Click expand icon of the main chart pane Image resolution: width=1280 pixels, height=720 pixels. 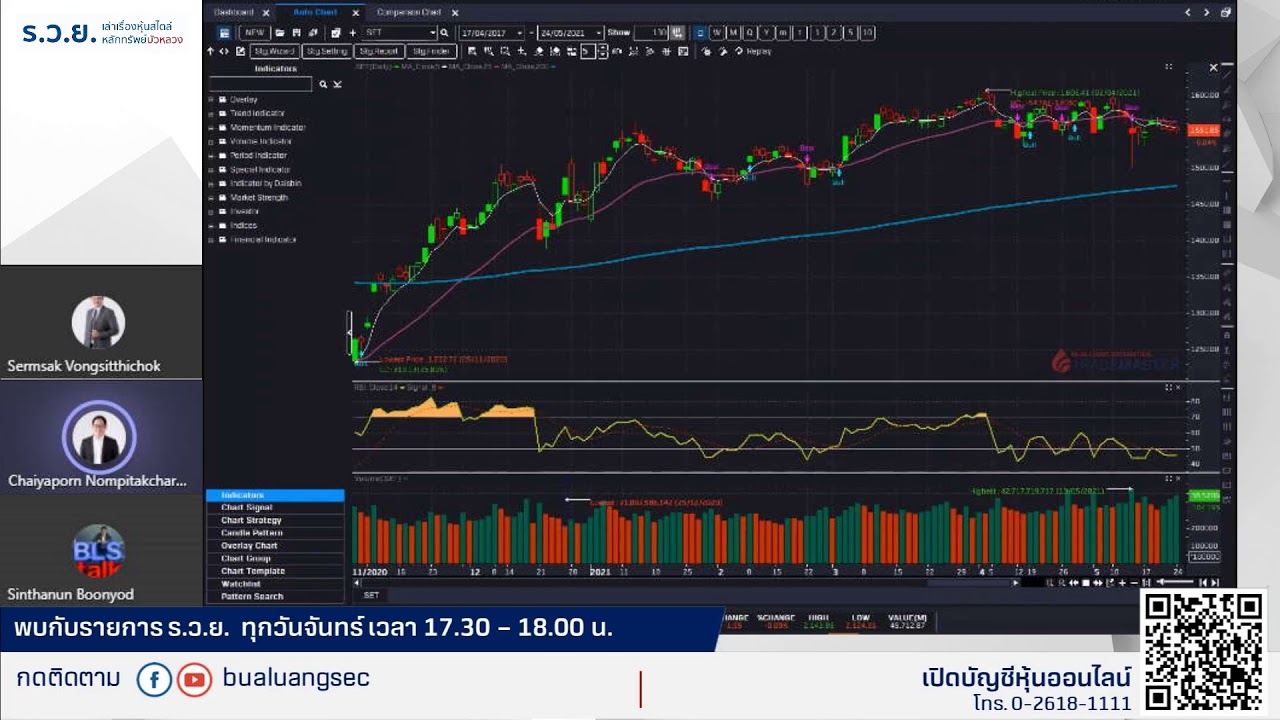[x=1168, y=67]
